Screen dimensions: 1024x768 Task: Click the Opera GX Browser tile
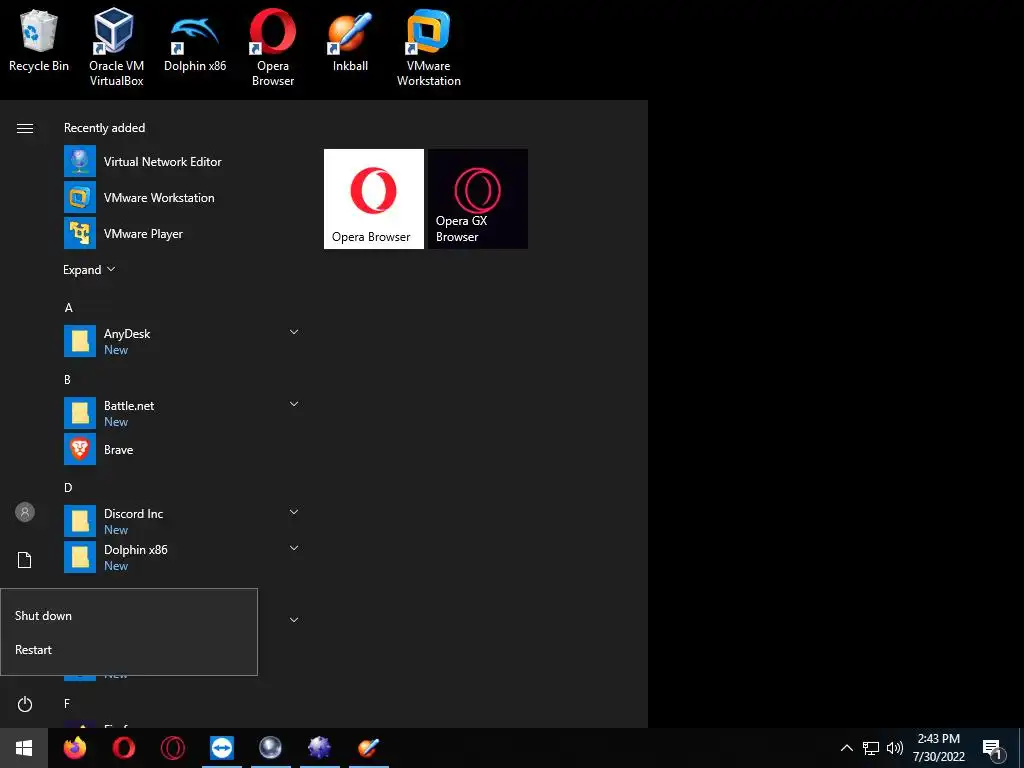[x=478, y=199]
